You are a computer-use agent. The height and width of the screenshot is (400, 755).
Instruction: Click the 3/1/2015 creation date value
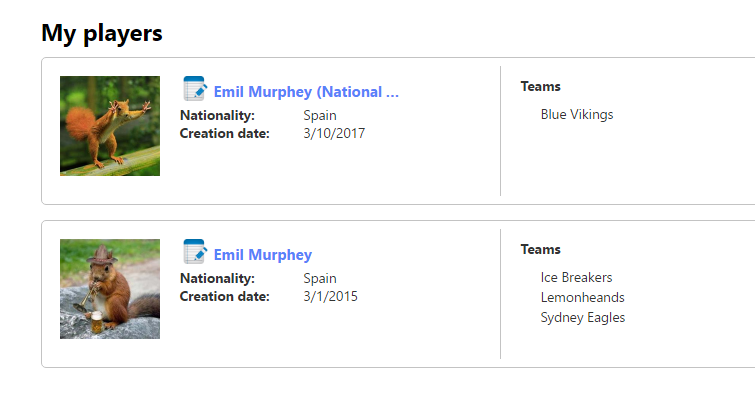(330, 297)
